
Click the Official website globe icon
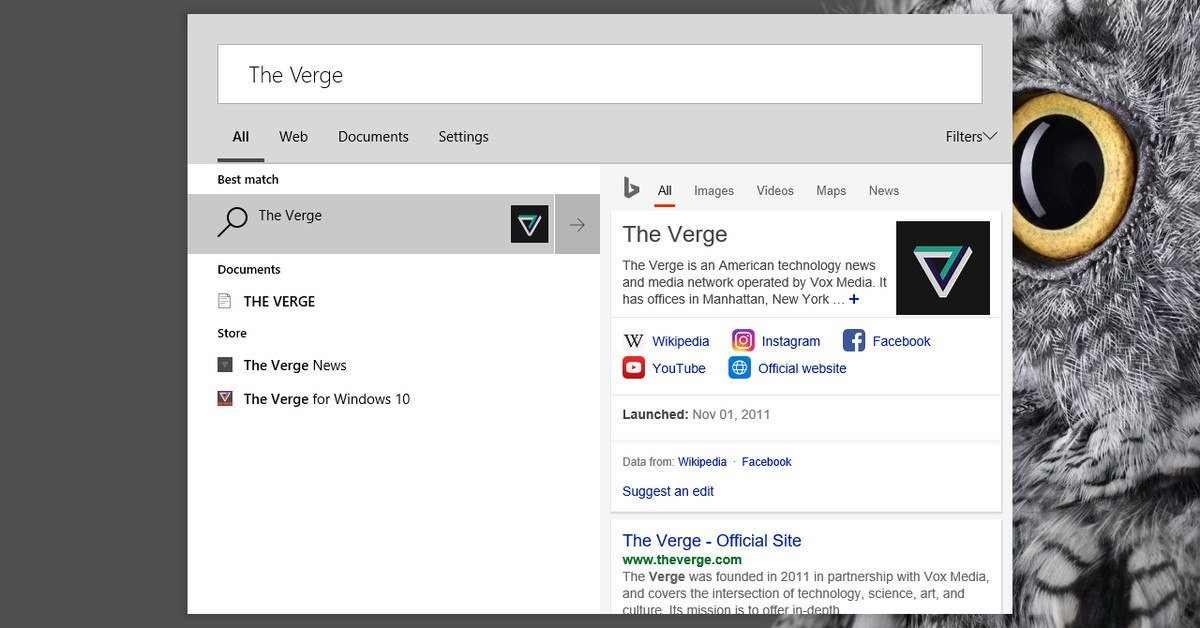(739, 368)
